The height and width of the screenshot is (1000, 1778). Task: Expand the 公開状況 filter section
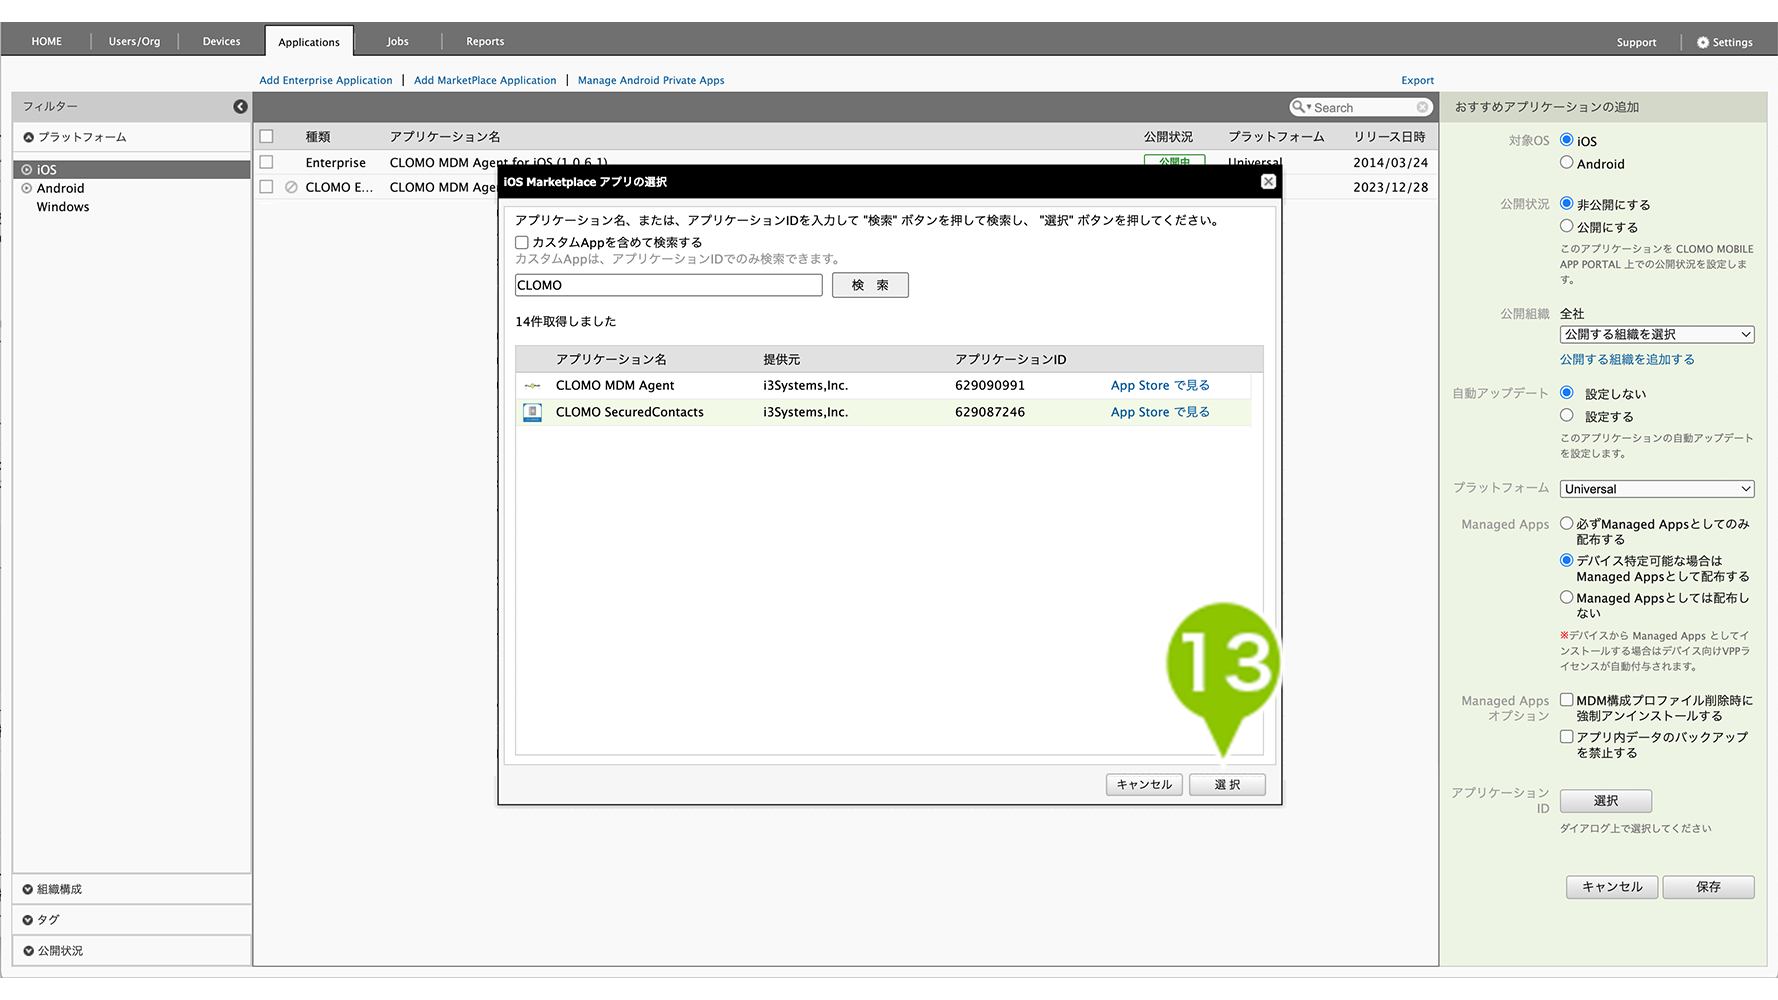click(28, 951)
